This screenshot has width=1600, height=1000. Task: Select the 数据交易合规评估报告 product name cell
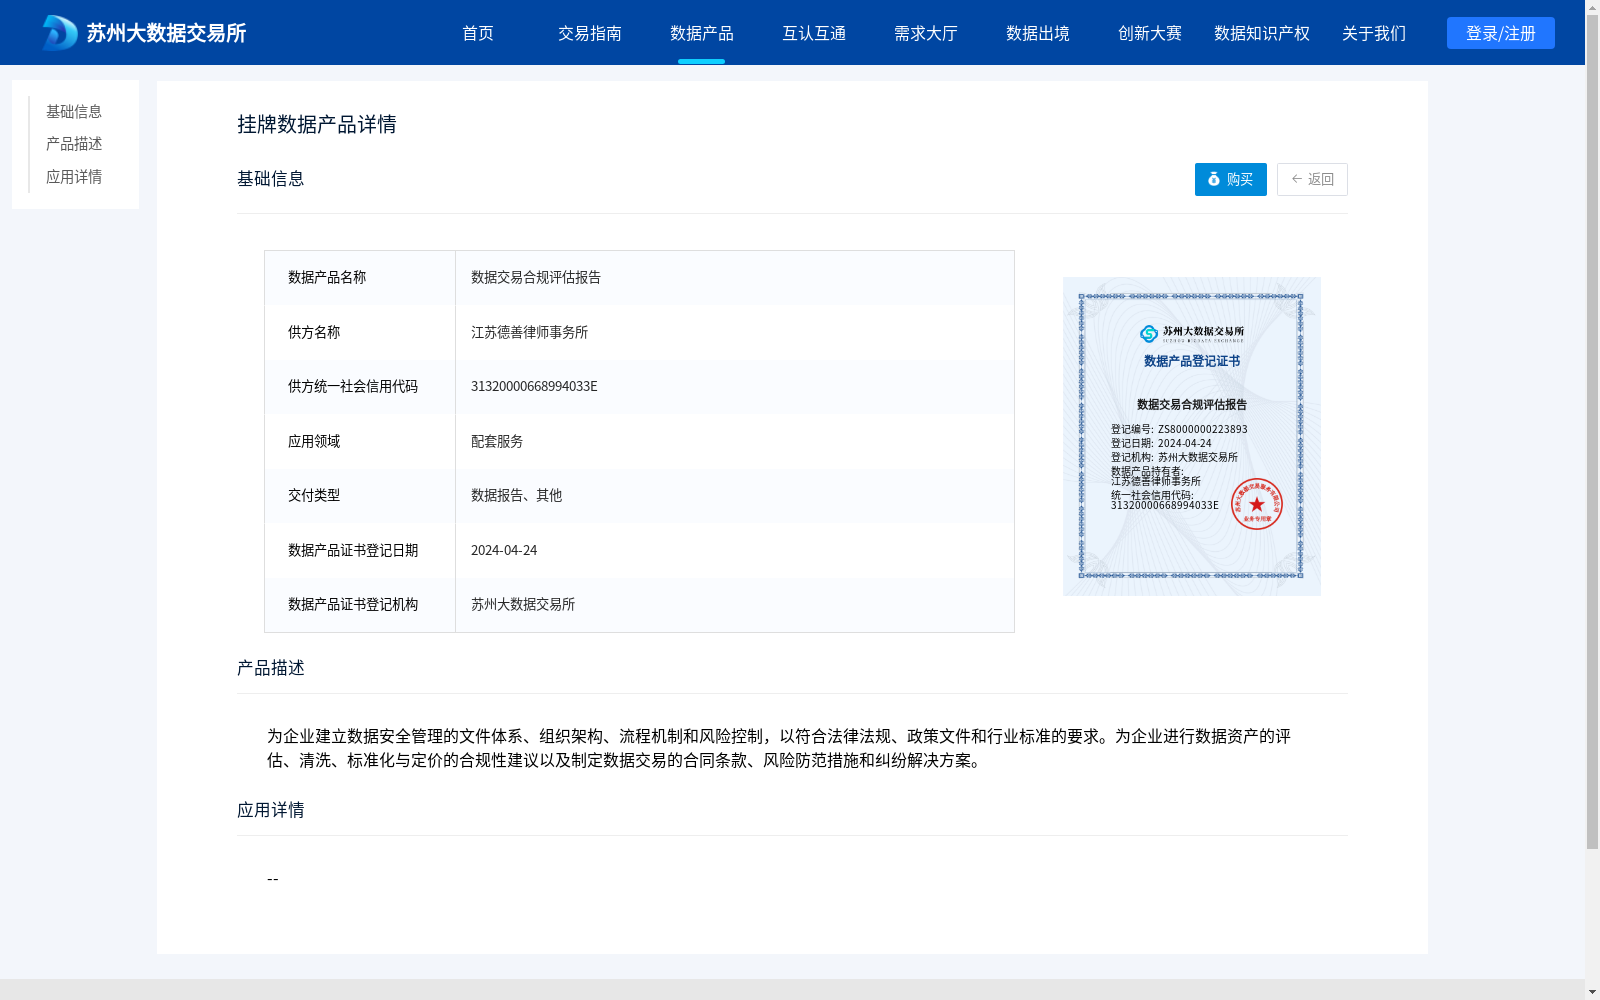pos(735,278)
